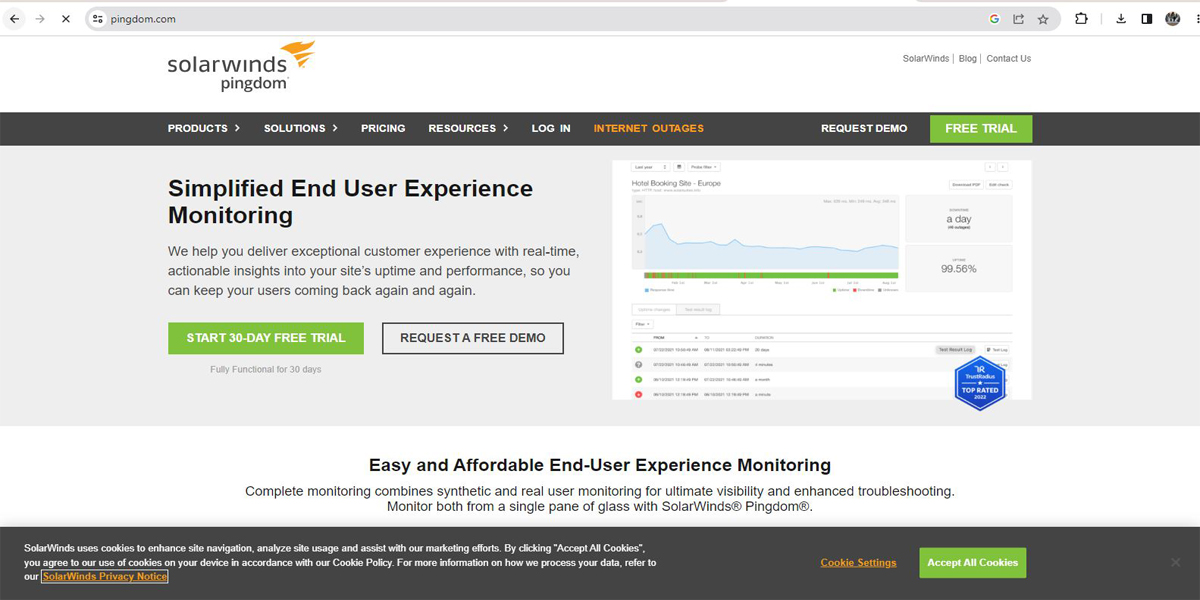Expand the Resources menu
The width and height of the screenshot is (1200, 600).
(468, 128)
